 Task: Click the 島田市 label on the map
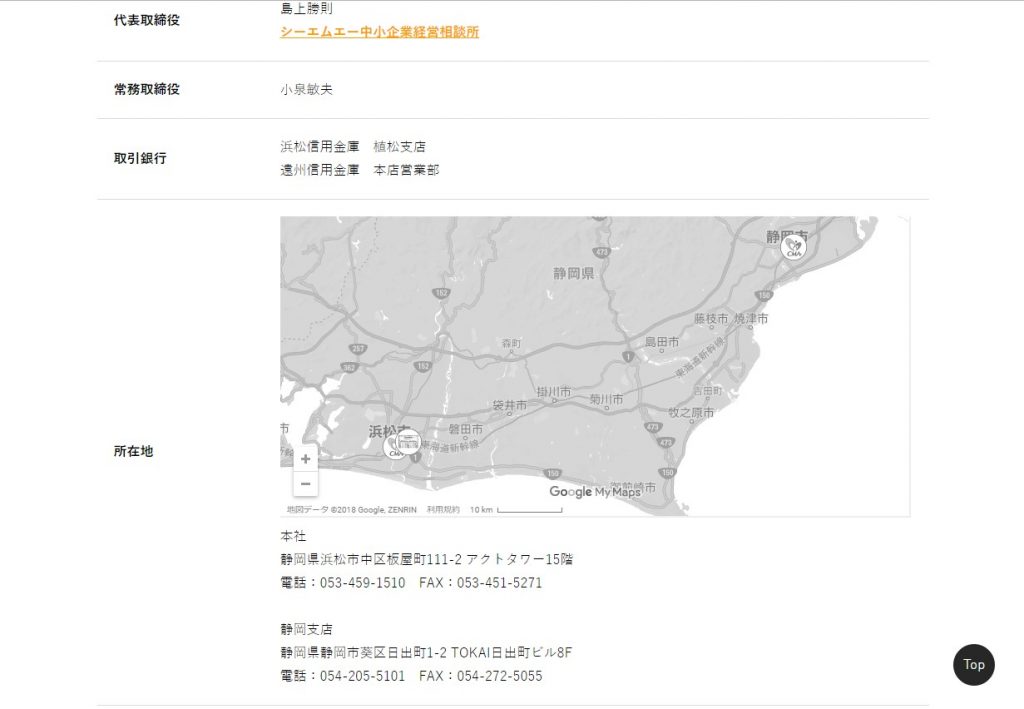coord(662,342)
